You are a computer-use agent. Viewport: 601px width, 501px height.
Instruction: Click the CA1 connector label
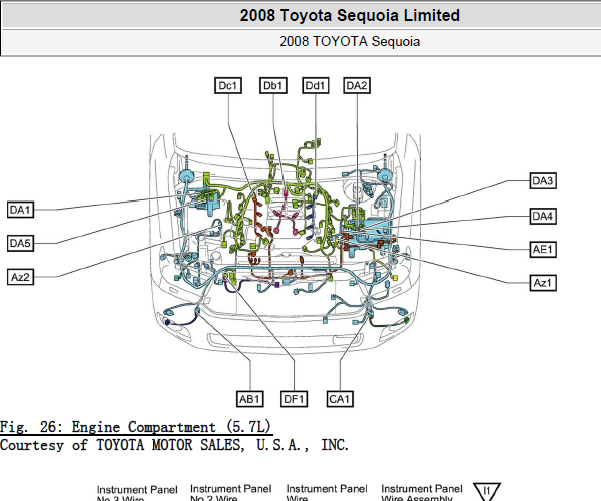pos(340,399)
